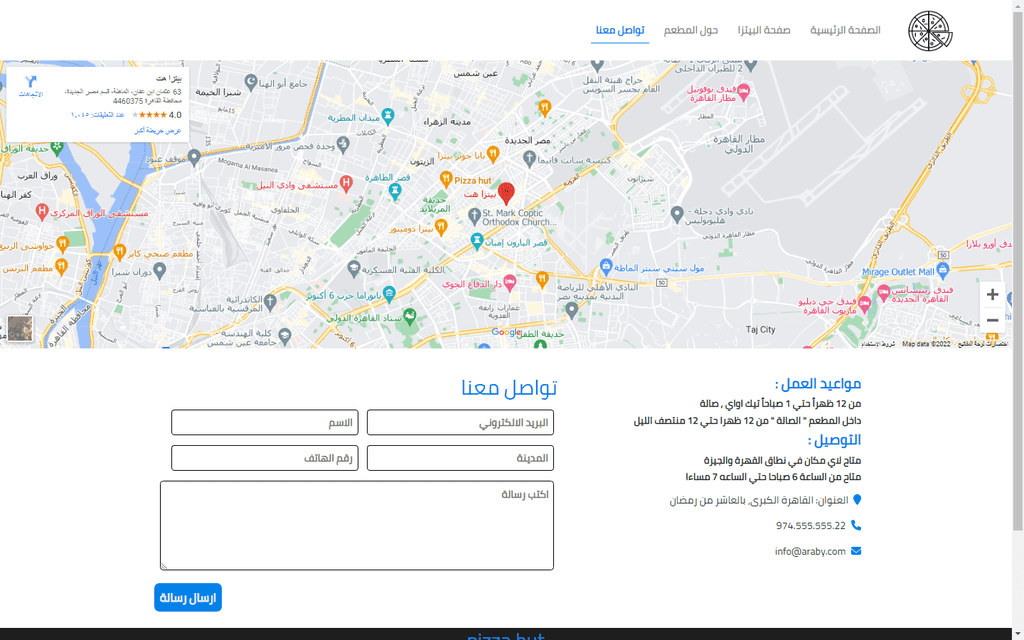Select the بابا جونز بيتزا restaurant marker
1024x640 pixels.
tap(493, 155)
